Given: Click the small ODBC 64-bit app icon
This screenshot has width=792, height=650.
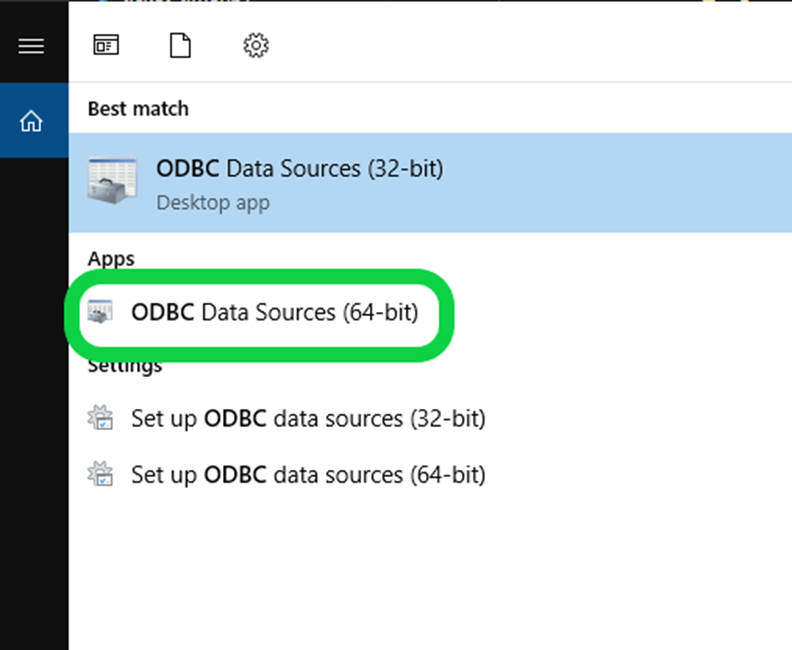Looking at the screenshot, I should pos(100,312).
